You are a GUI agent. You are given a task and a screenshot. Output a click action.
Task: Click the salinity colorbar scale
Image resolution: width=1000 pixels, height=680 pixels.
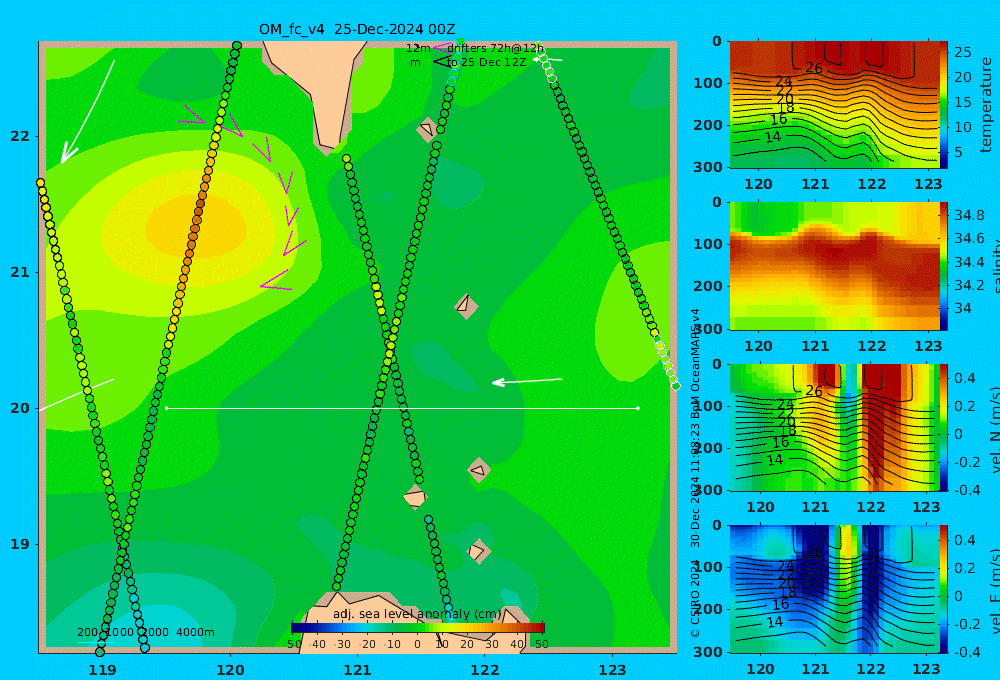click(x=943, y=266)
